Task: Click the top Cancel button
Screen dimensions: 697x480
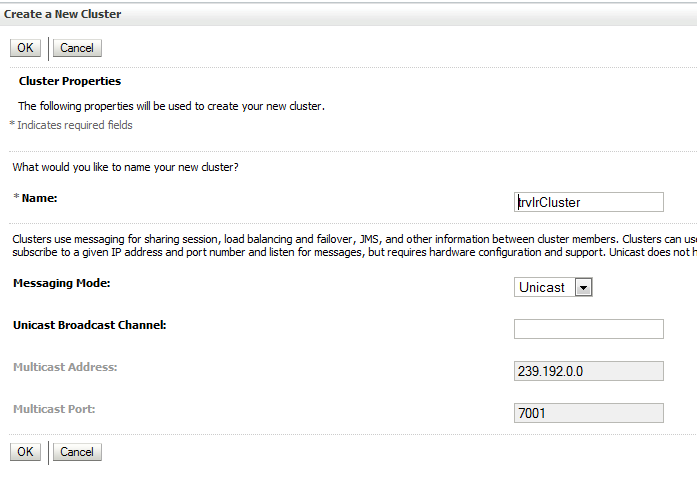Action: (x=77, y=48)
